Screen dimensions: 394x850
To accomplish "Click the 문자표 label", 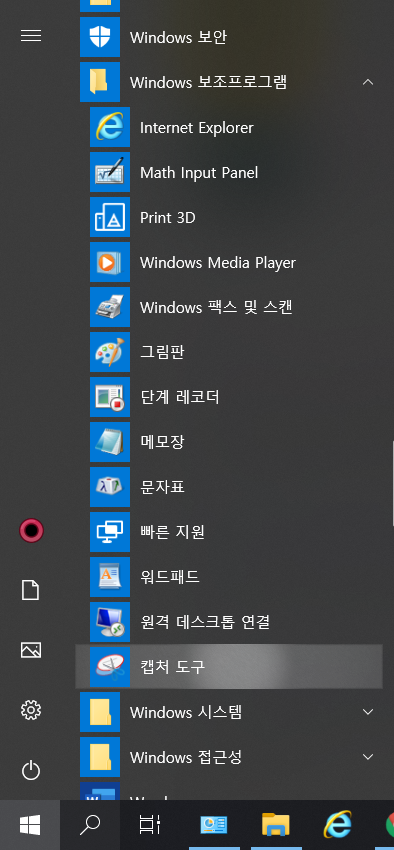I will point(162,487).
